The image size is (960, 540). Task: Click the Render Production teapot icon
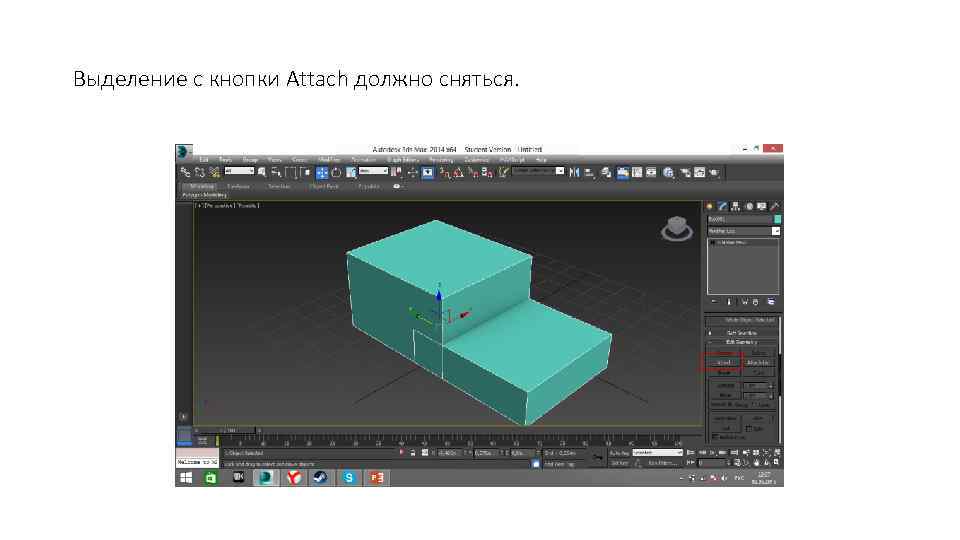pyautogui.click(x=714, y=173)
